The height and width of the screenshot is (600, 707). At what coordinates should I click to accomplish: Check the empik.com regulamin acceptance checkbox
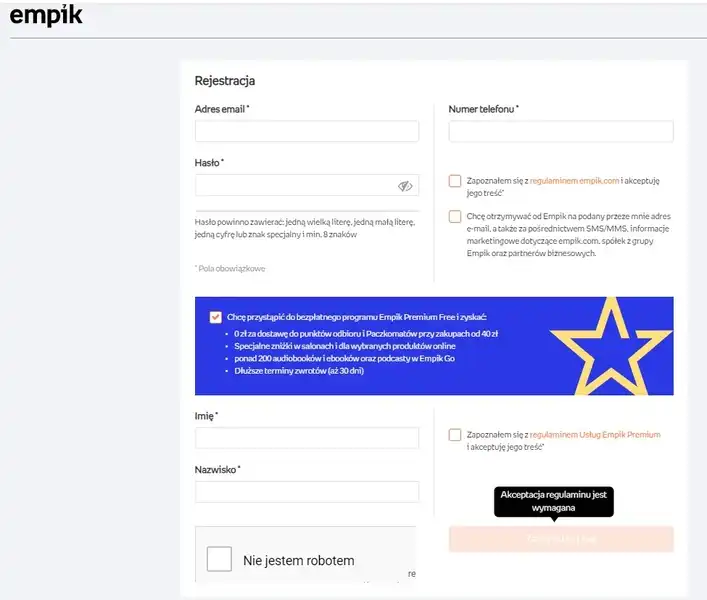click(x=455, y=181)
